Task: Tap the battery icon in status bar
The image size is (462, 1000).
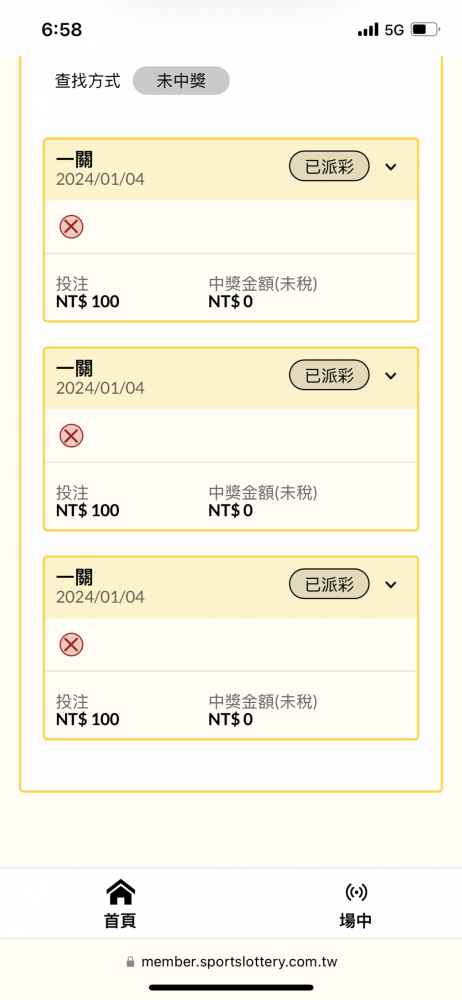Action: tap(425, 29)
